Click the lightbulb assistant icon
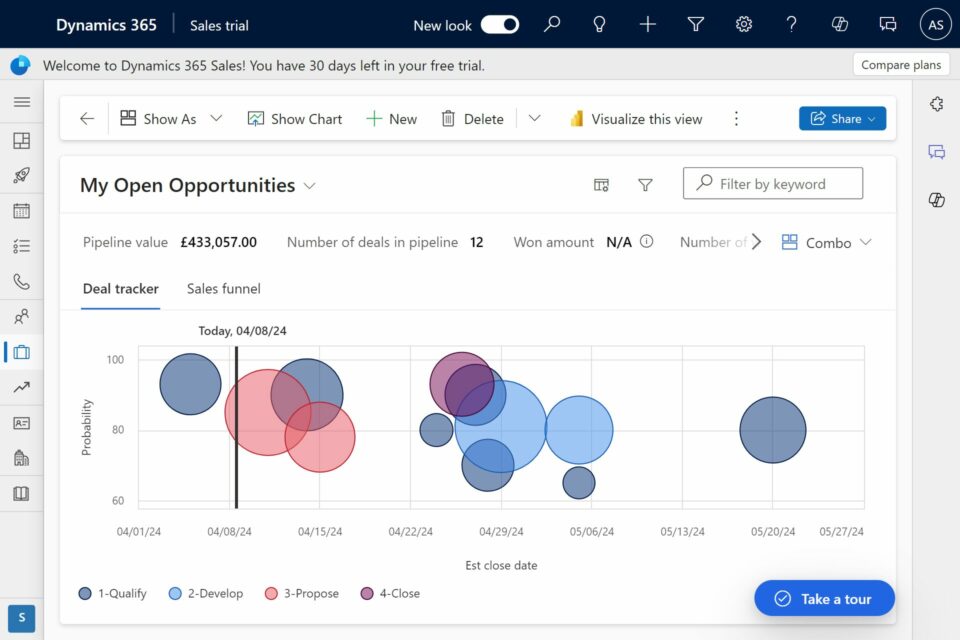Image resolution: width=960 pixels, height=640 pixels. tap(600, 25)
